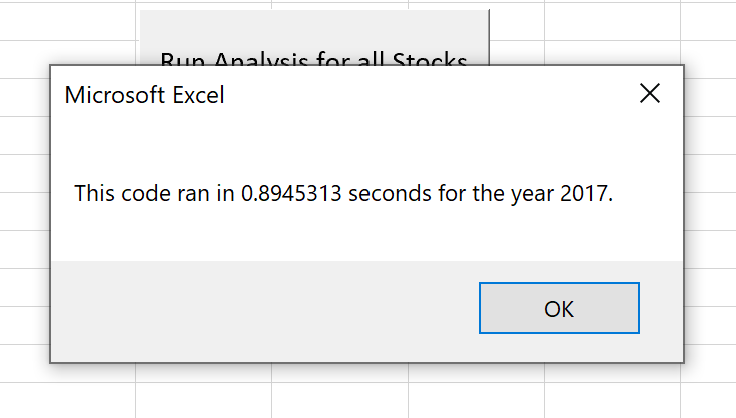Click the OK button in the dialog
This screenshot has width=736, height=418.
pyautogui.click(x=559, y=308)
